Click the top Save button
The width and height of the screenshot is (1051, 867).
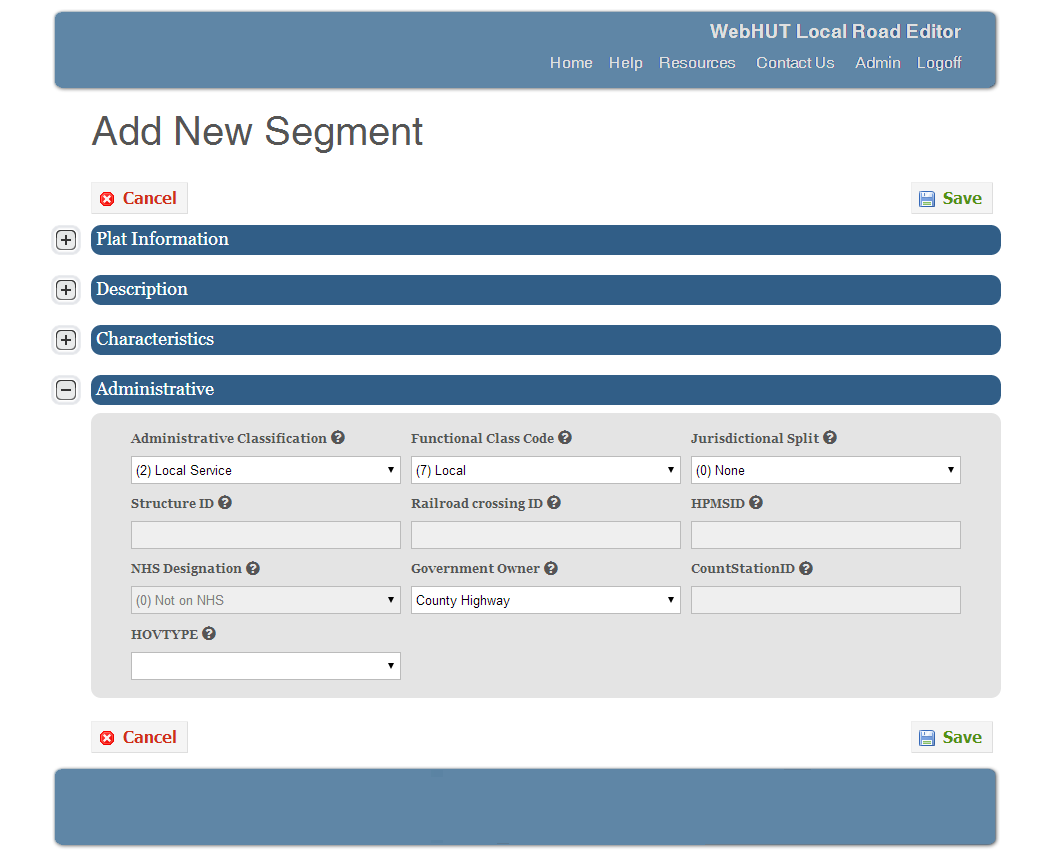click(x=952, y=198)
